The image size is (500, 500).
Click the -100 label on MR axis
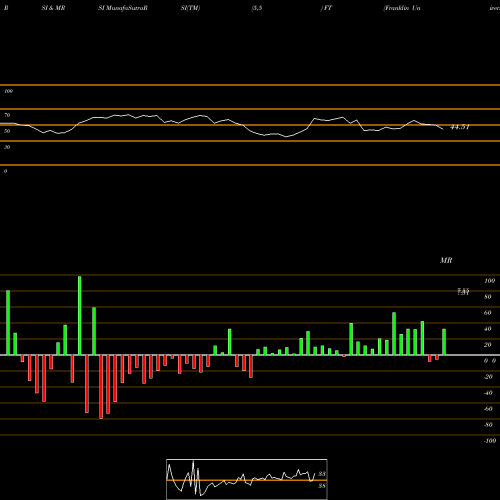(x=490, y=441)
